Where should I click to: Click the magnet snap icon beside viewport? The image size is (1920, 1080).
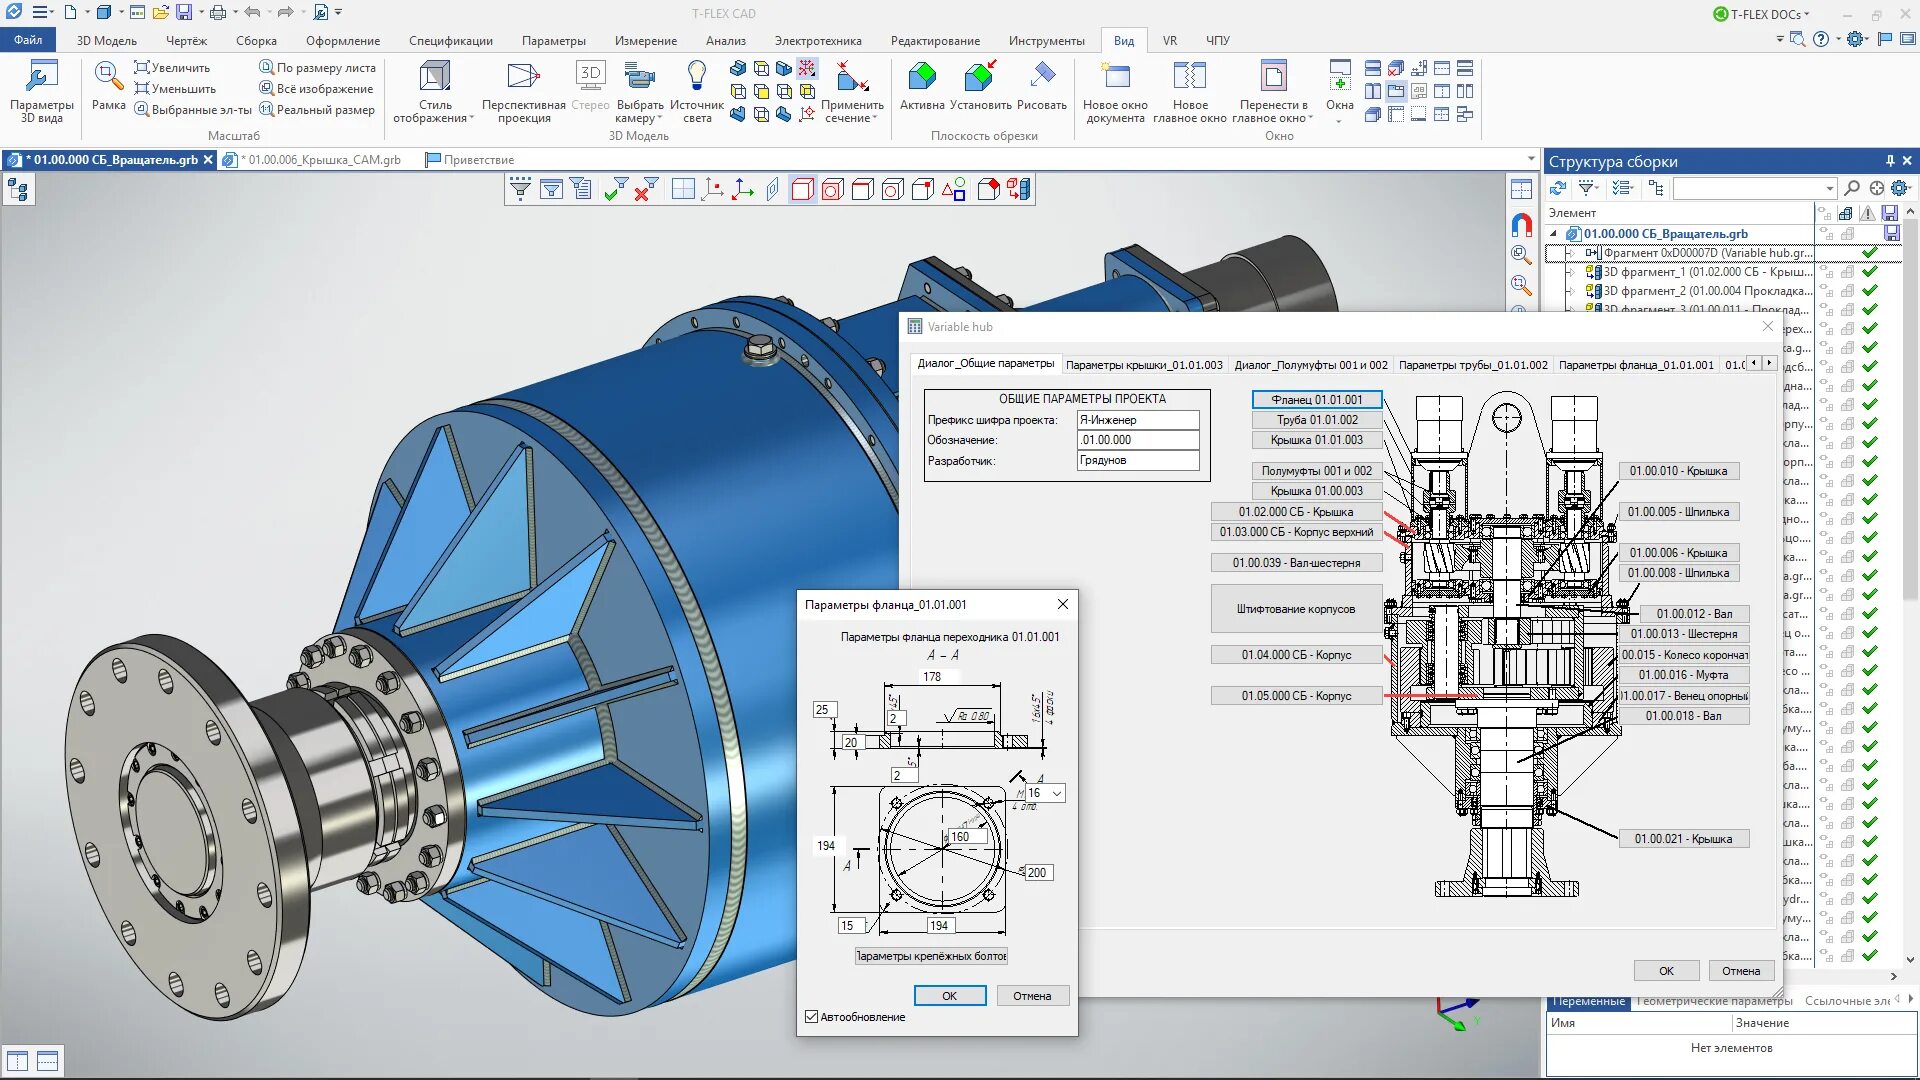tap(1521, 224)
